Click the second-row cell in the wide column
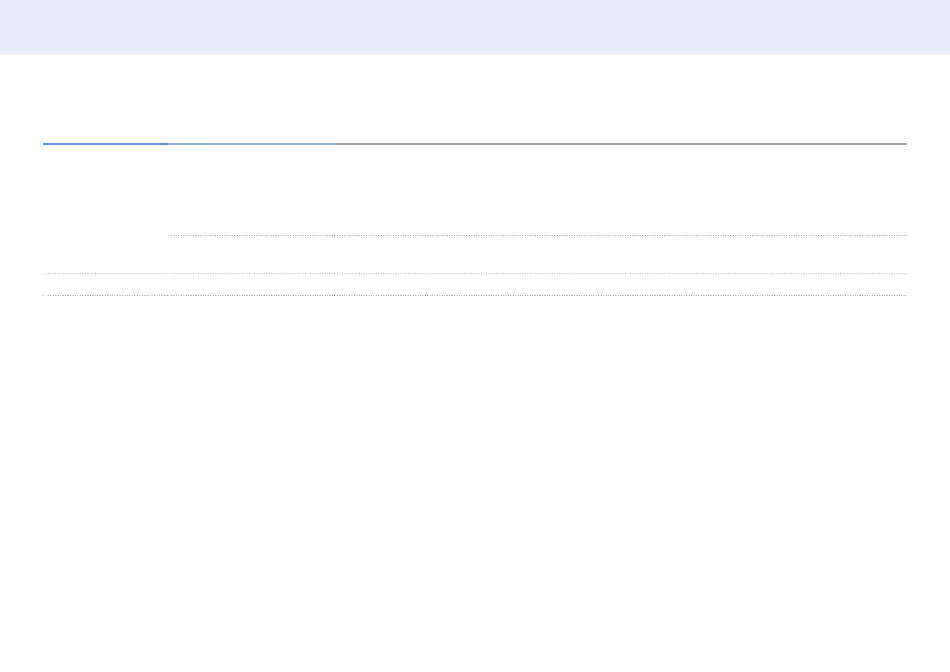 [x=620, y=254]
